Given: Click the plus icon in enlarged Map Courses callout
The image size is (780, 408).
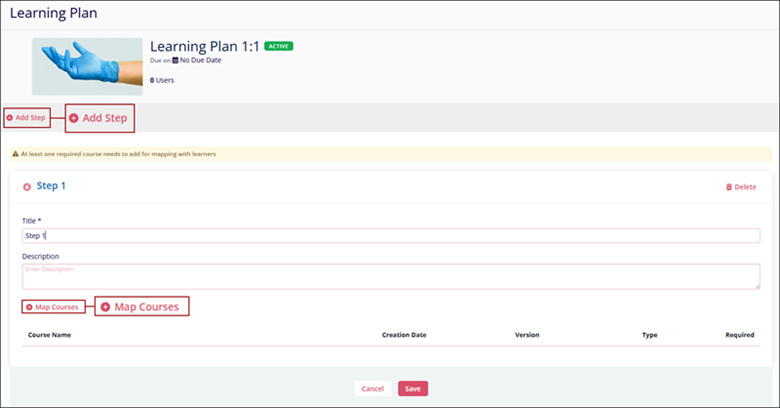Looking at the screenshot, I should pos(105,307).
